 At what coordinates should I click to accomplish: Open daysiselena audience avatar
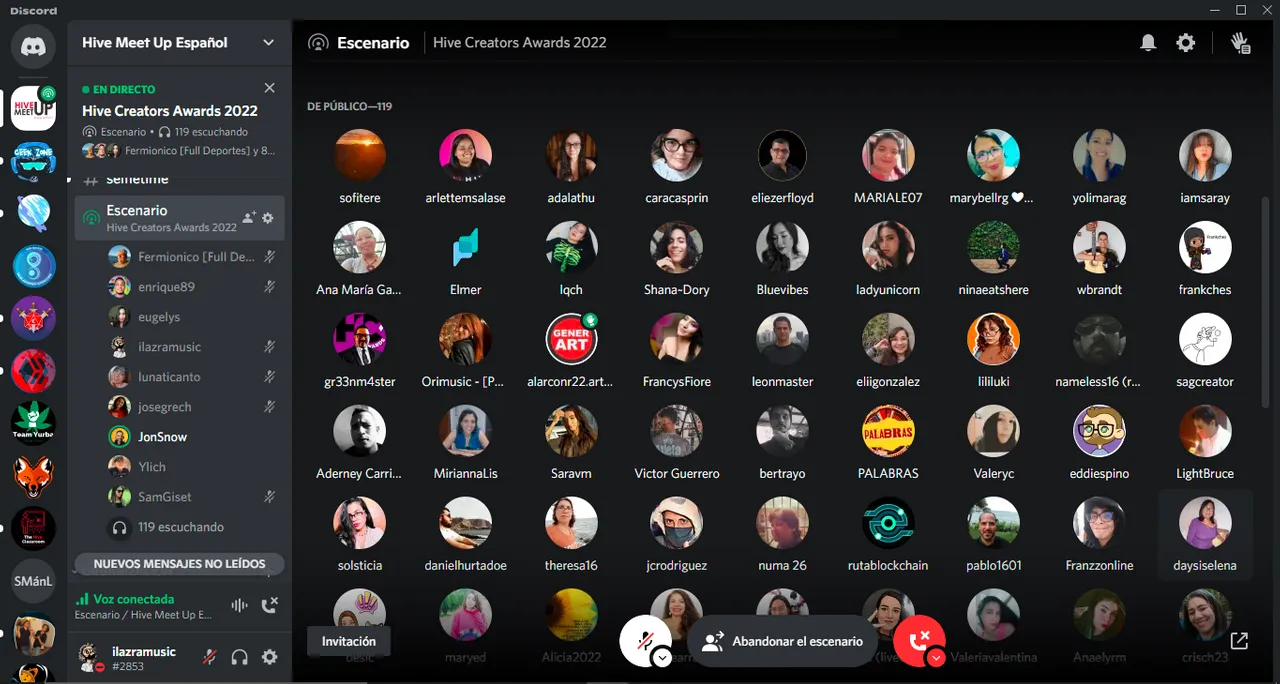(1205, 524)
